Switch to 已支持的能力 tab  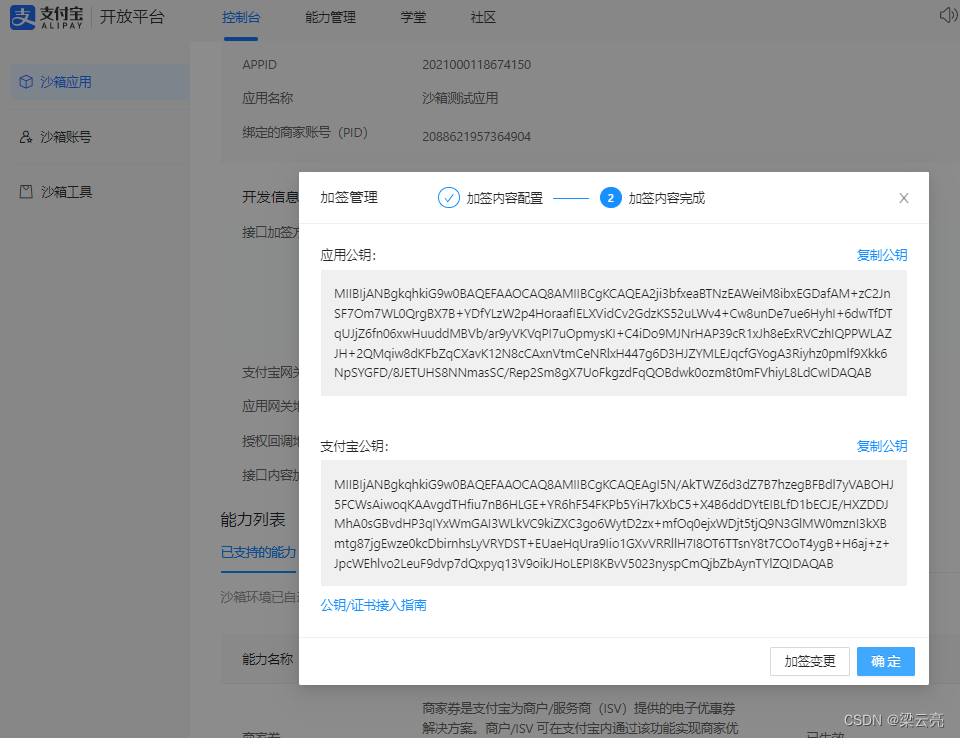click(258, 552)
